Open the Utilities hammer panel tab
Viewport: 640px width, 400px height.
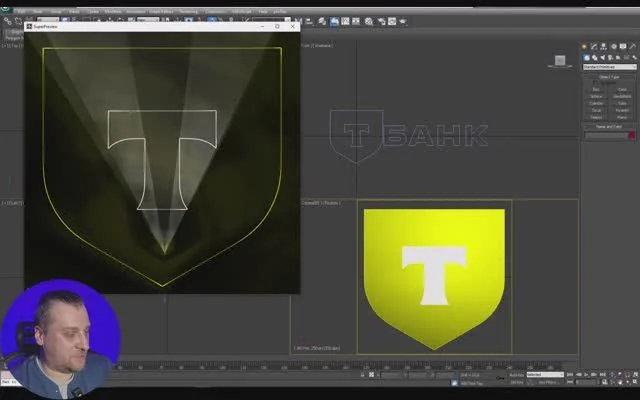coord(633,47)
